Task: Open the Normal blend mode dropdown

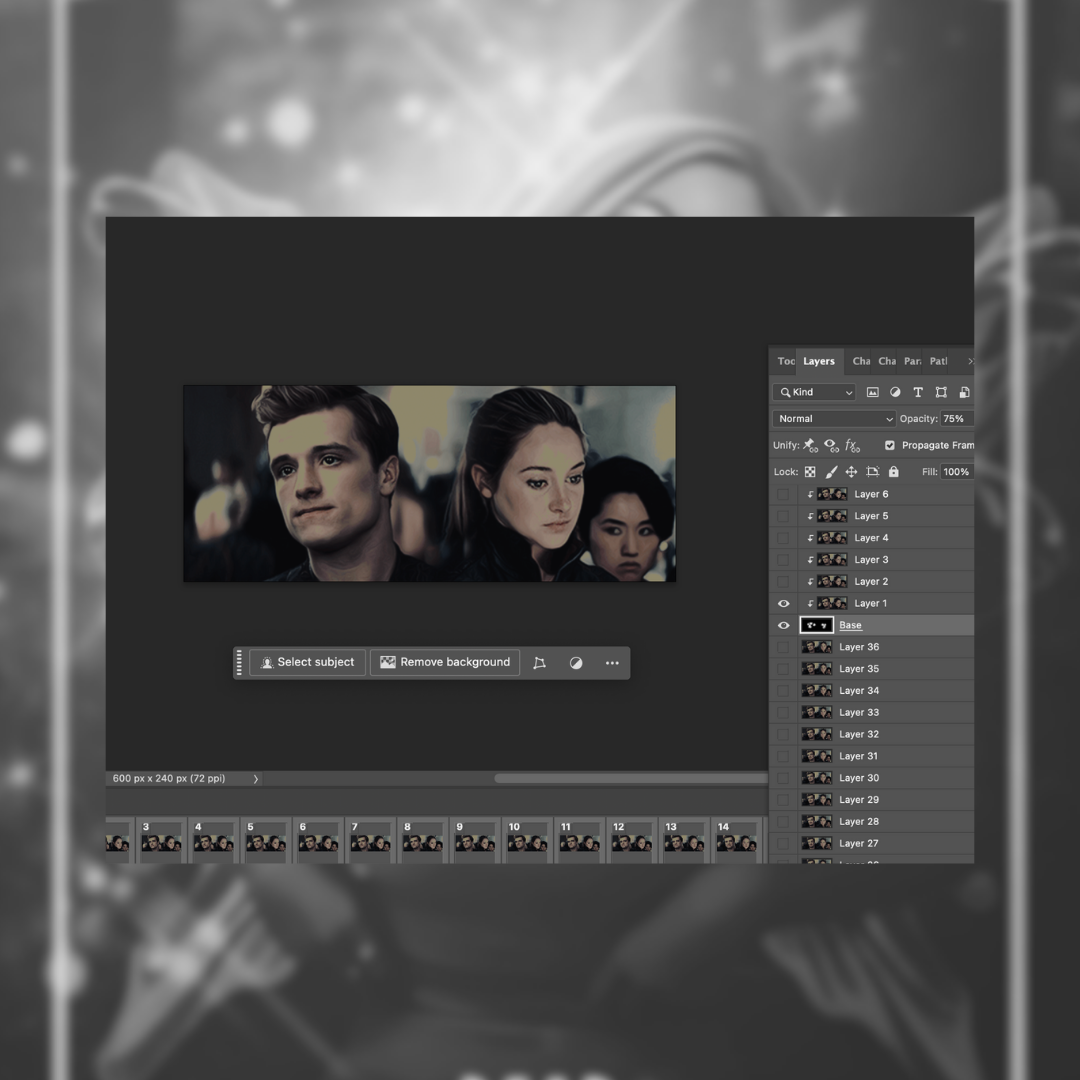Action: click(x=834, y=419)
